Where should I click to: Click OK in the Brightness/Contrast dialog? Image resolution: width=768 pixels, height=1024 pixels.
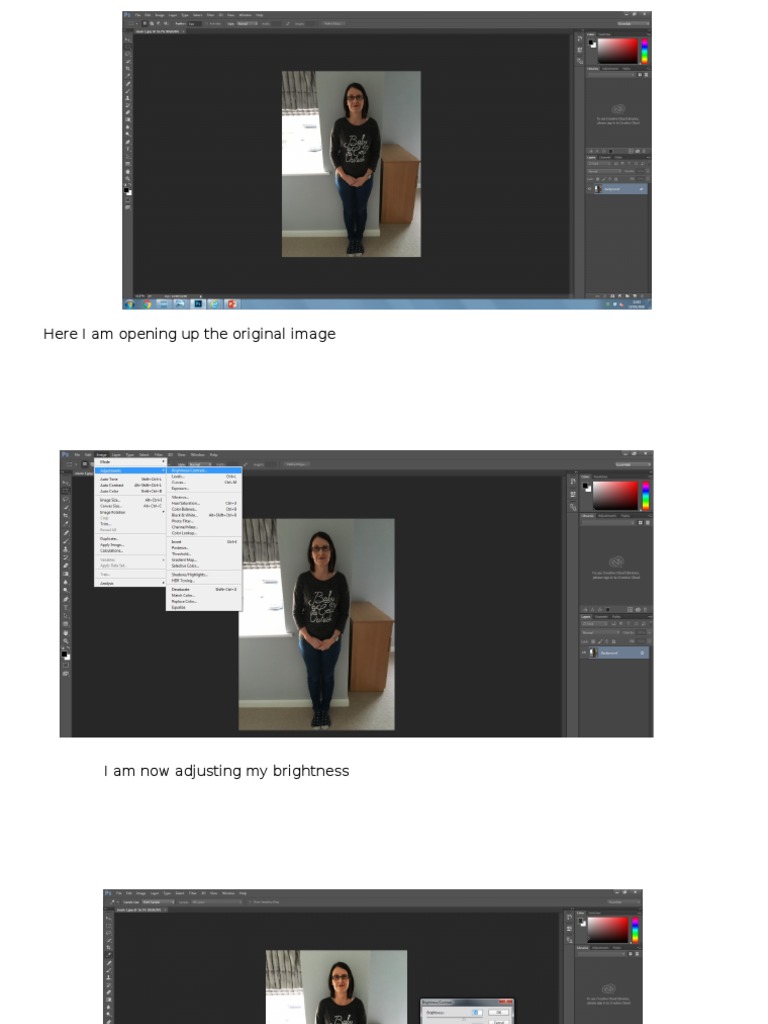click(x=498, y=1012)
